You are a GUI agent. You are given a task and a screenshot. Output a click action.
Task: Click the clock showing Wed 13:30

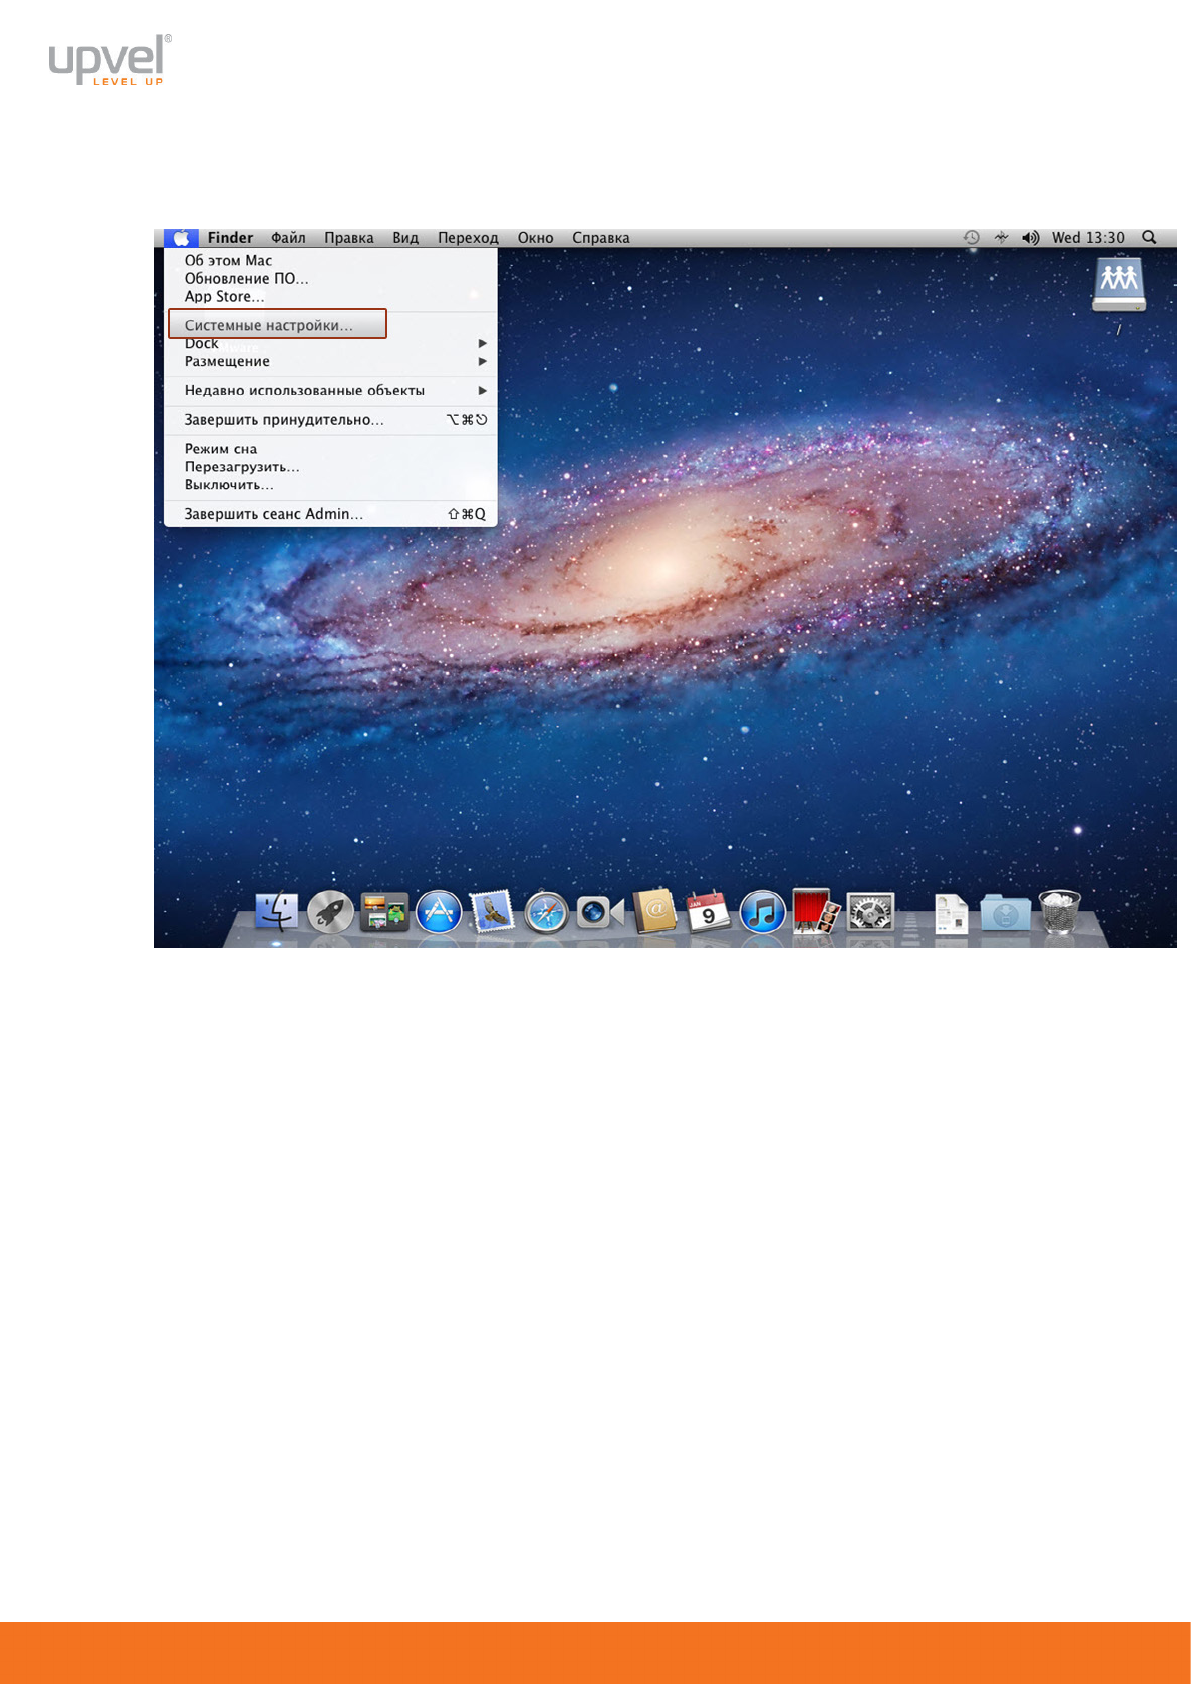point(1087,238)
